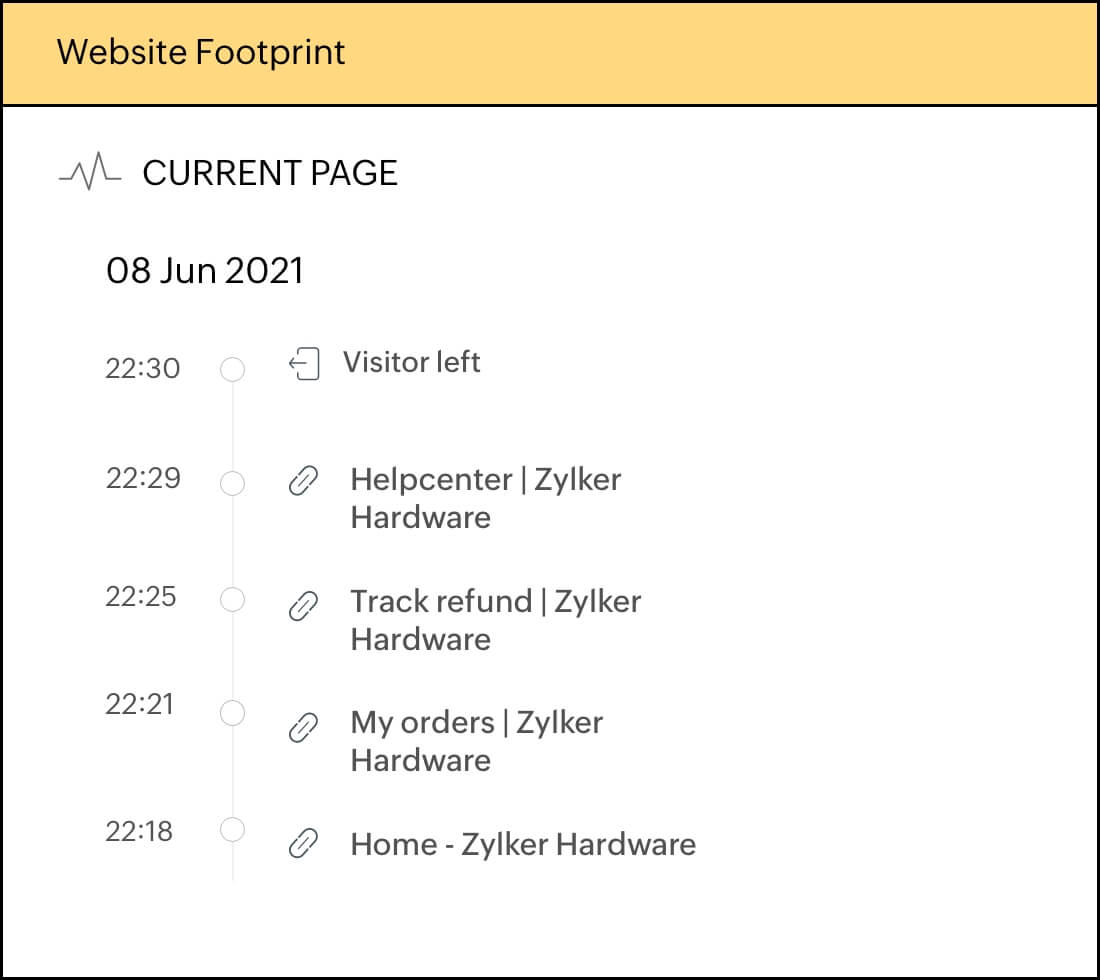
Task: Click the 08 Jun 2021 date label
Action: click(x=204, y=271)
